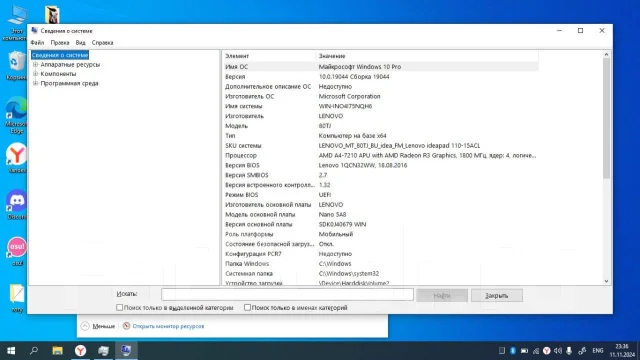Select the 'Изготовитель ОС' row
The width and height of the screenshot is (640, 360).
380,96
